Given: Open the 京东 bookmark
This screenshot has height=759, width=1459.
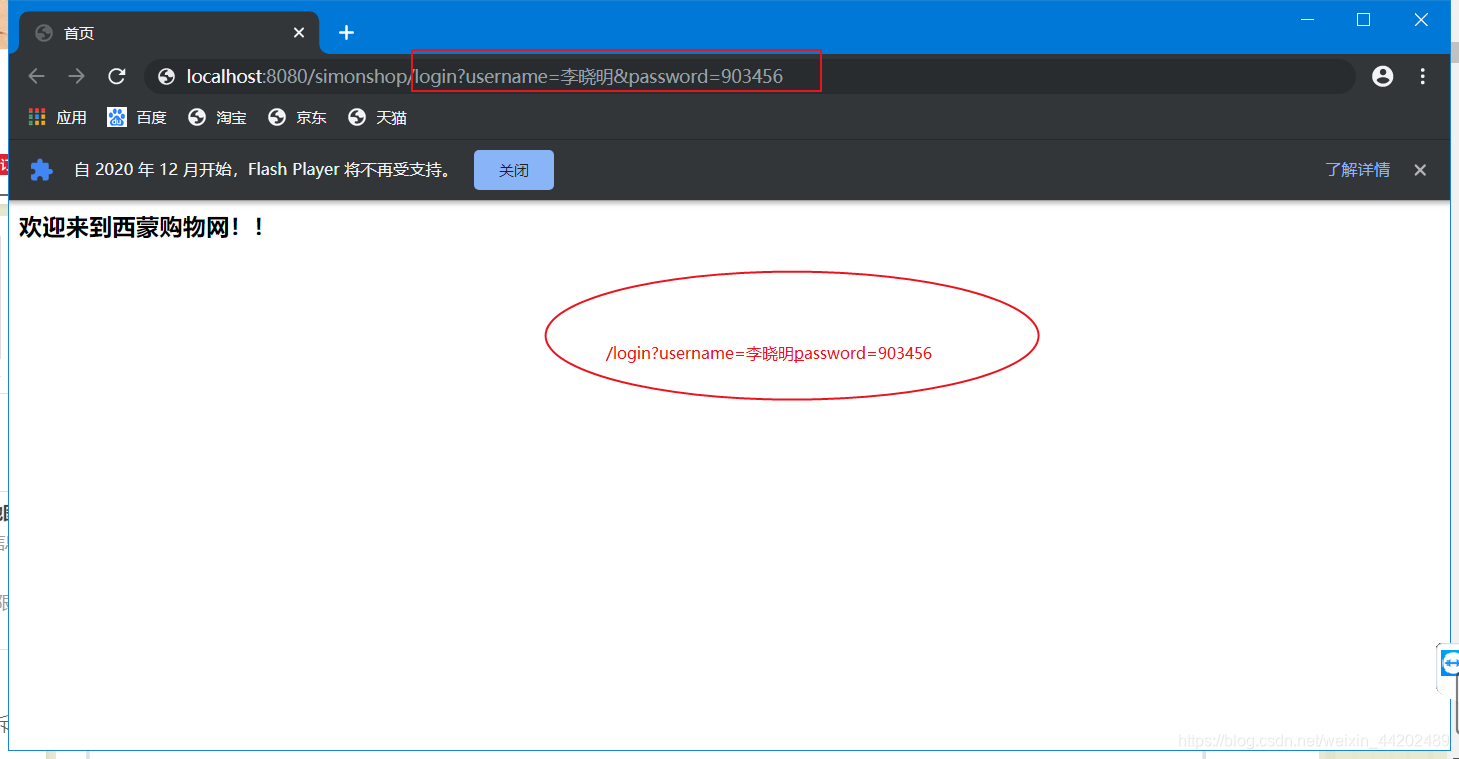Looking at the screenshot, I should point(297,118).
